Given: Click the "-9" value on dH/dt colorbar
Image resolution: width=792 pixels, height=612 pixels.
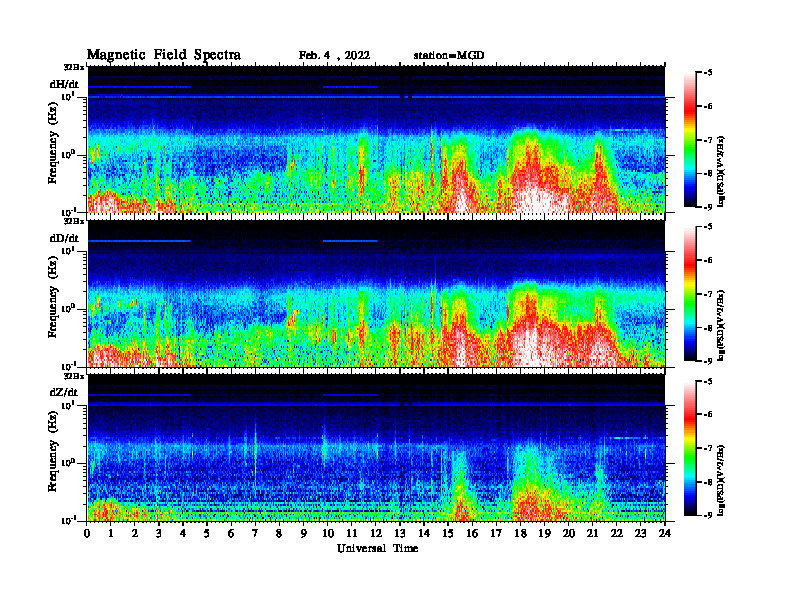Looking at the screenshot, I should (x=708, y=207).
